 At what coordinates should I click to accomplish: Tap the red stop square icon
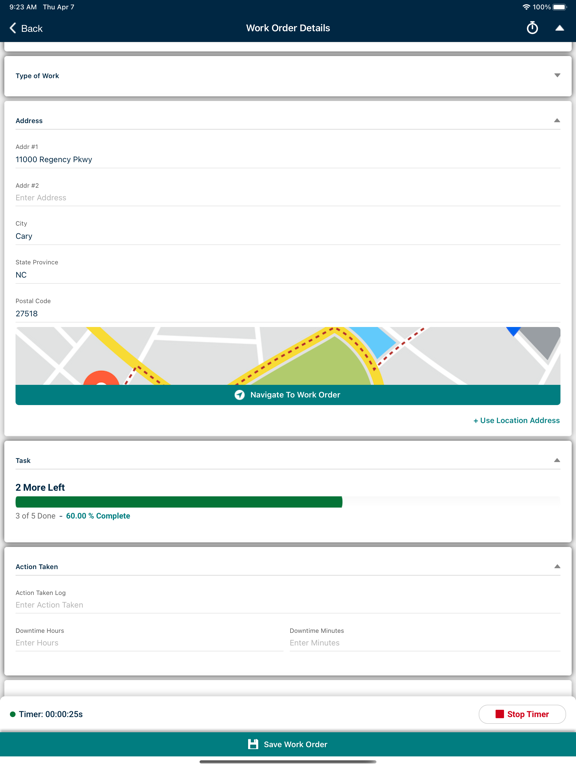click(500, 714)
